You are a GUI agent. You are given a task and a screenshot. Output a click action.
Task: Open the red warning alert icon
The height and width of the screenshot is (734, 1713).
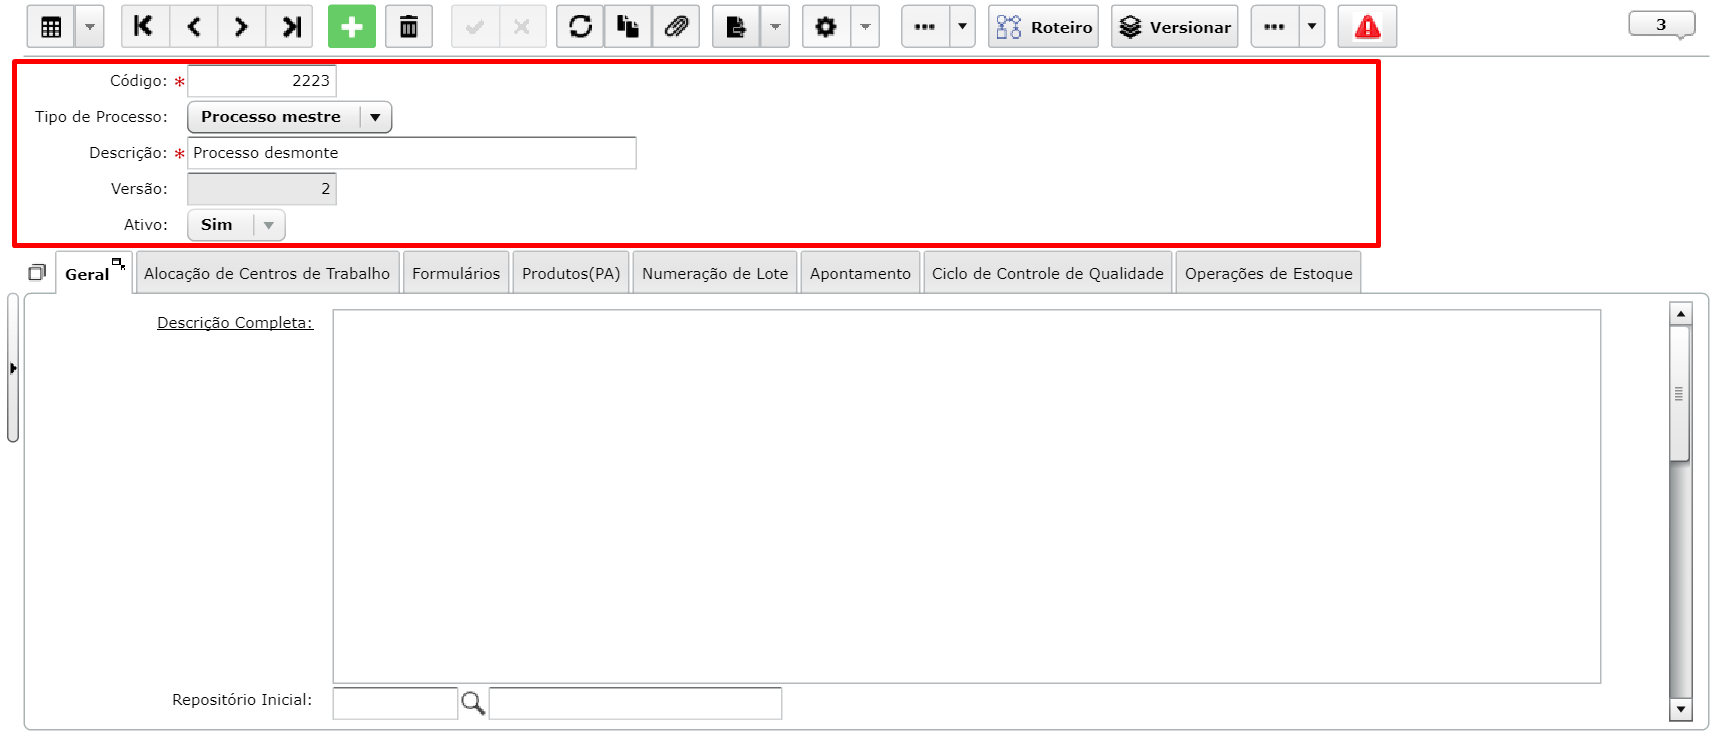[x=1367, y=27]
